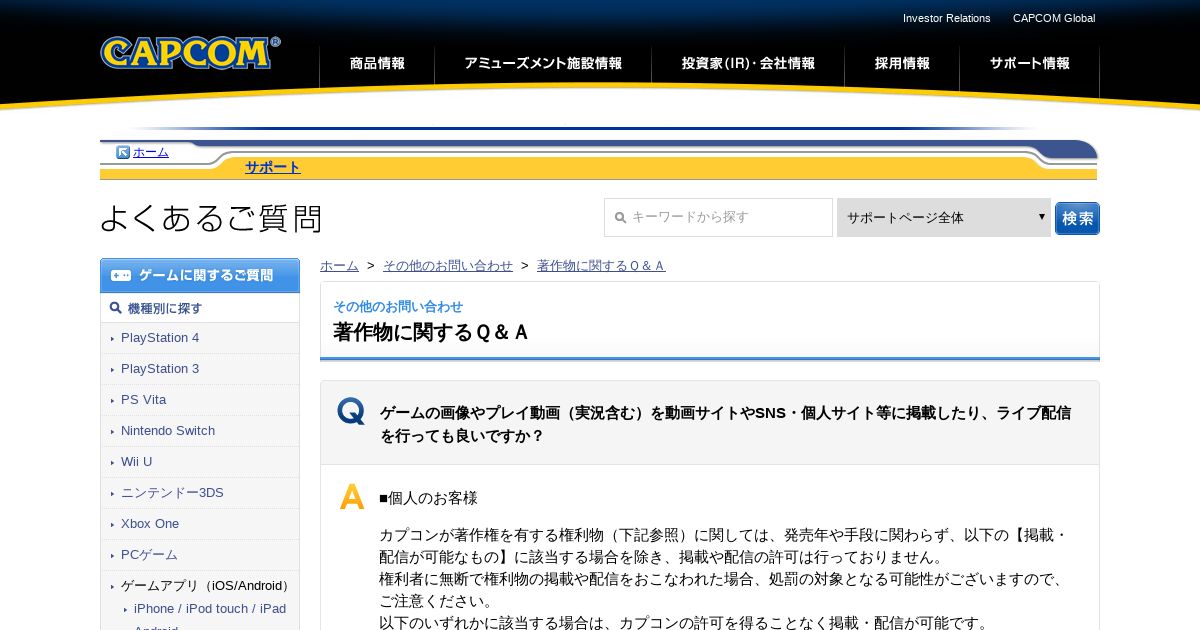
Task: Open the CAPCOM Global link
Action: click(1054, 18)
